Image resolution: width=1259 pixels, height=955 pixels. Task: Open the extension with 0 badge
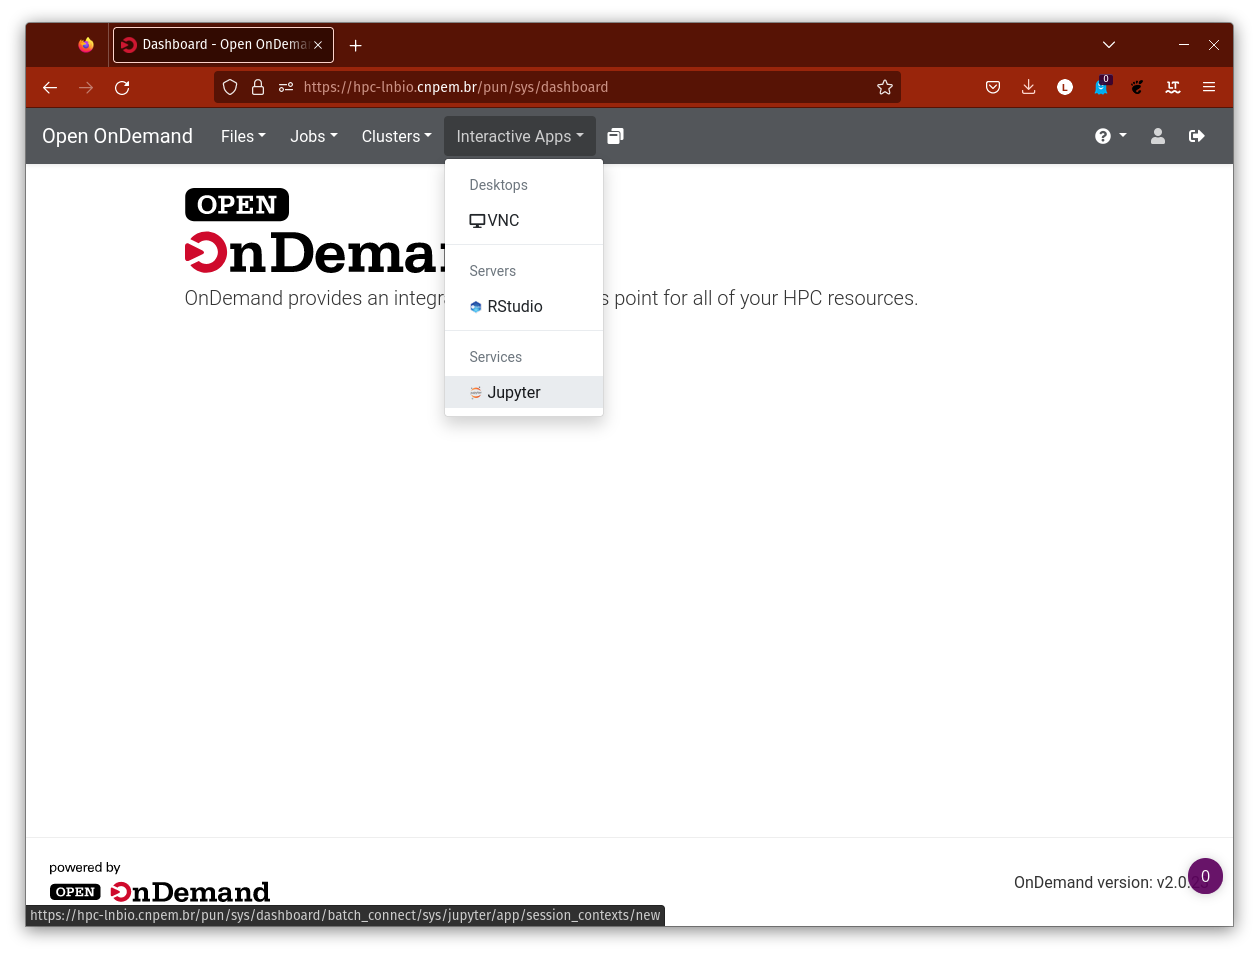tap(1101, 87)
